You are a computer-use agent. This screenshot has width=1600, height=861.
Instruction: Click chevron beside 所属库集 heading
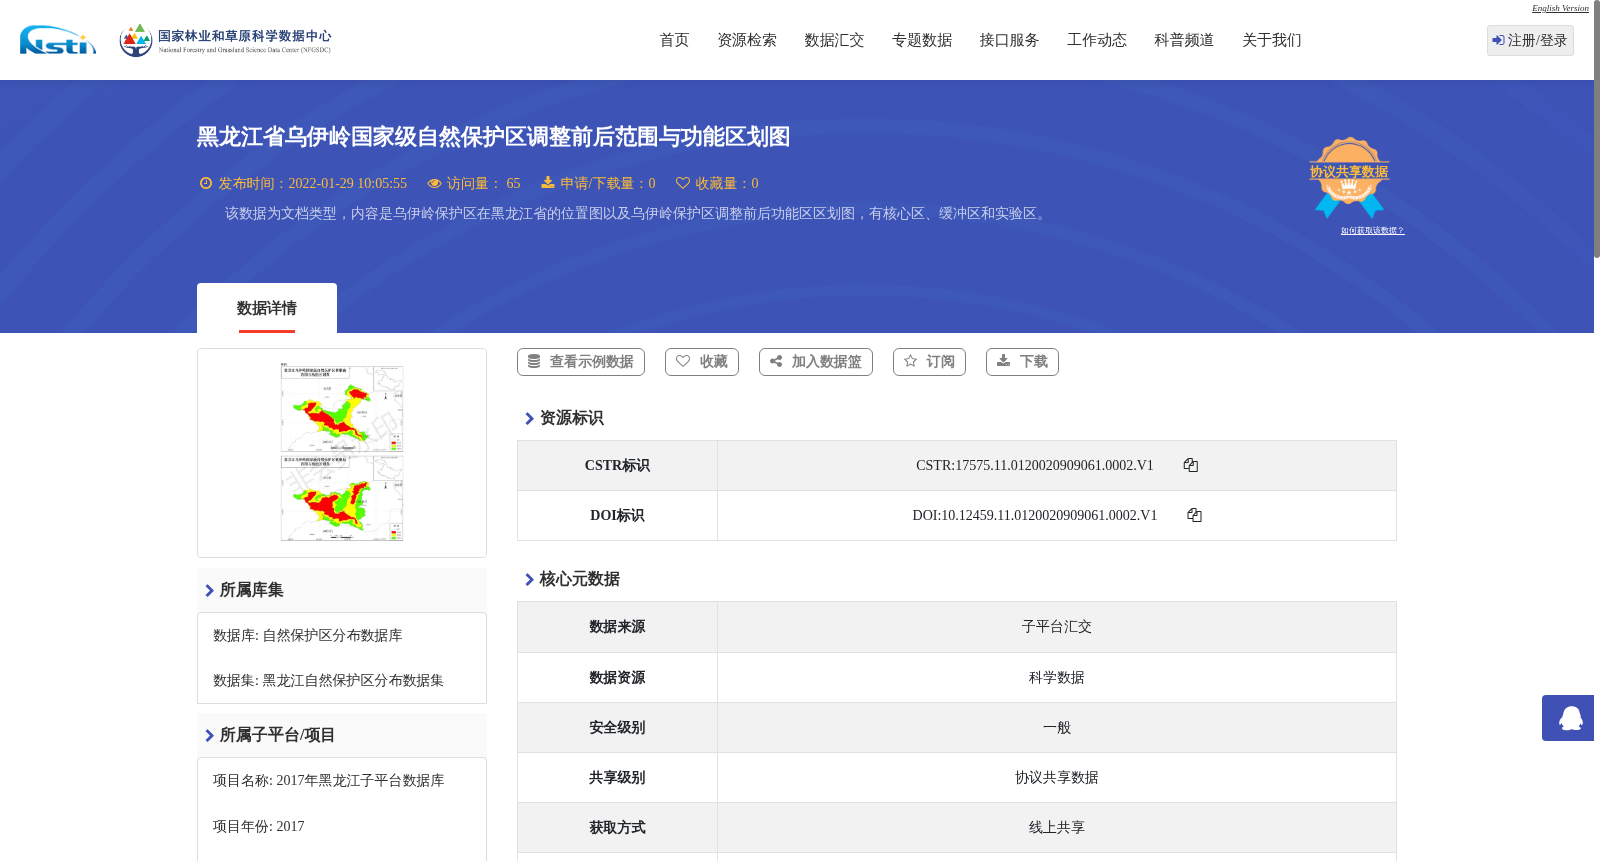(209, 591)
